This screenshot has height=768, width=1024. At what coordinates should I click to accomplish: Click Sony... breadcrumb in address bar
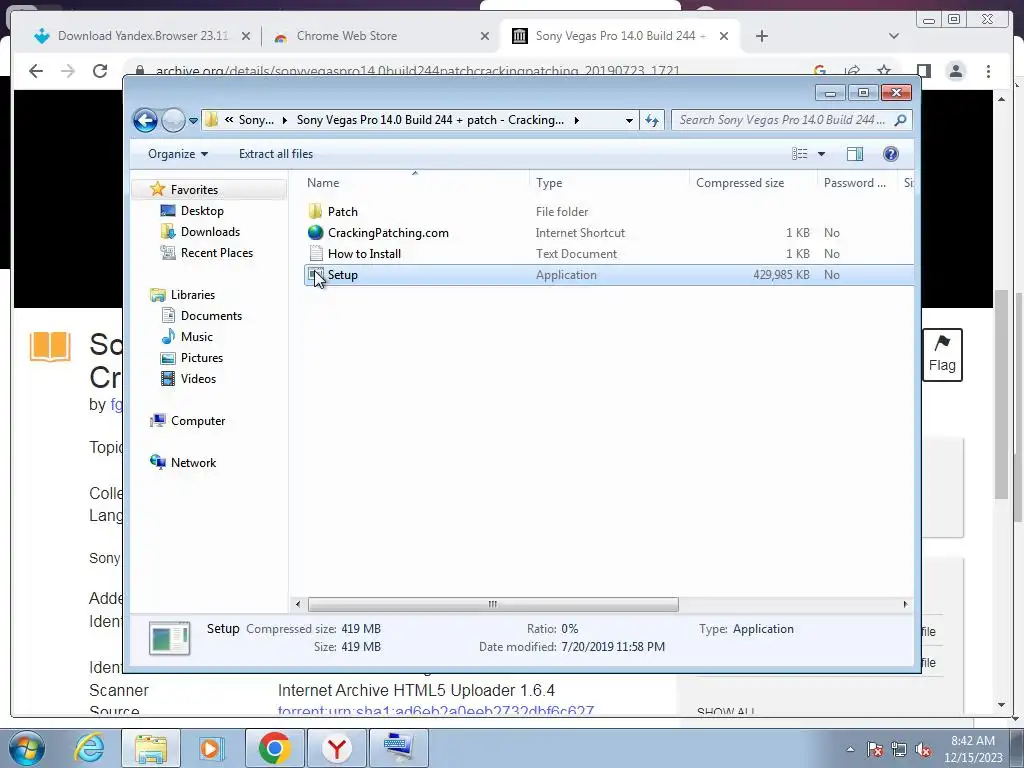tap(256, 120)
